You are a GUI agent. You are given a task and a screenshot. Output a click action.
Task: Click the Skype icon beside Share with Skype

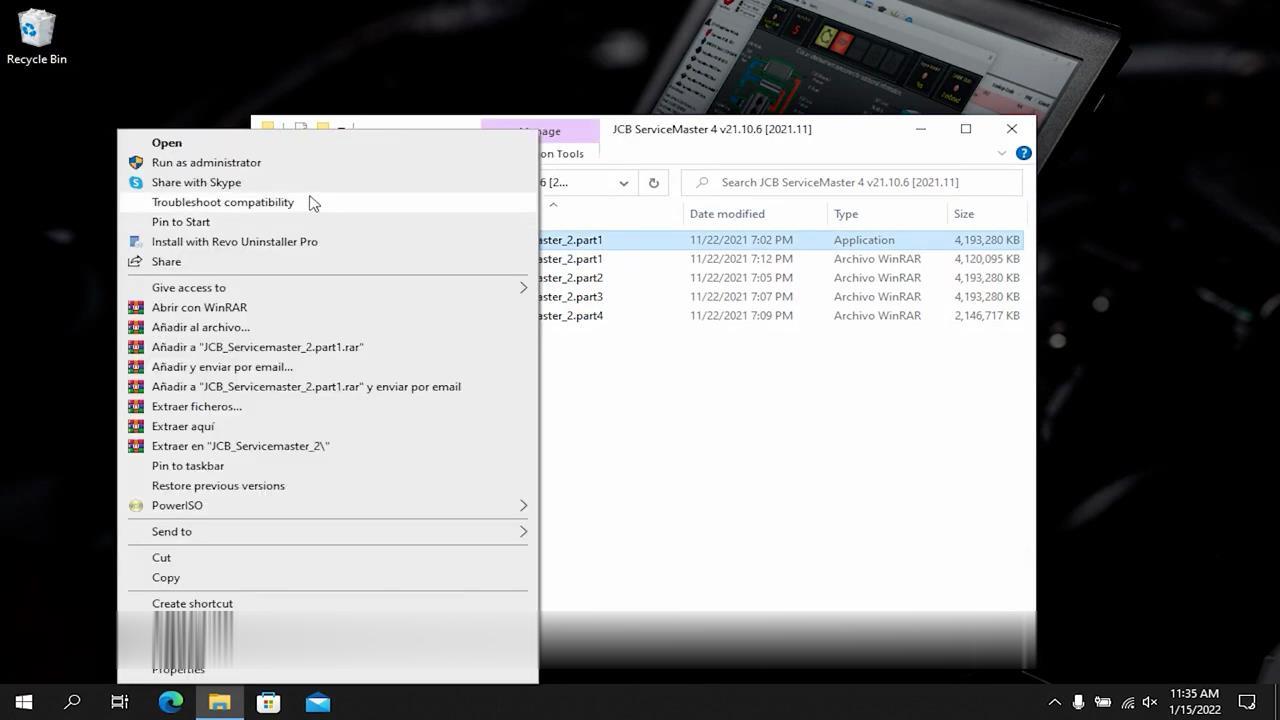(x=136, y=182)
